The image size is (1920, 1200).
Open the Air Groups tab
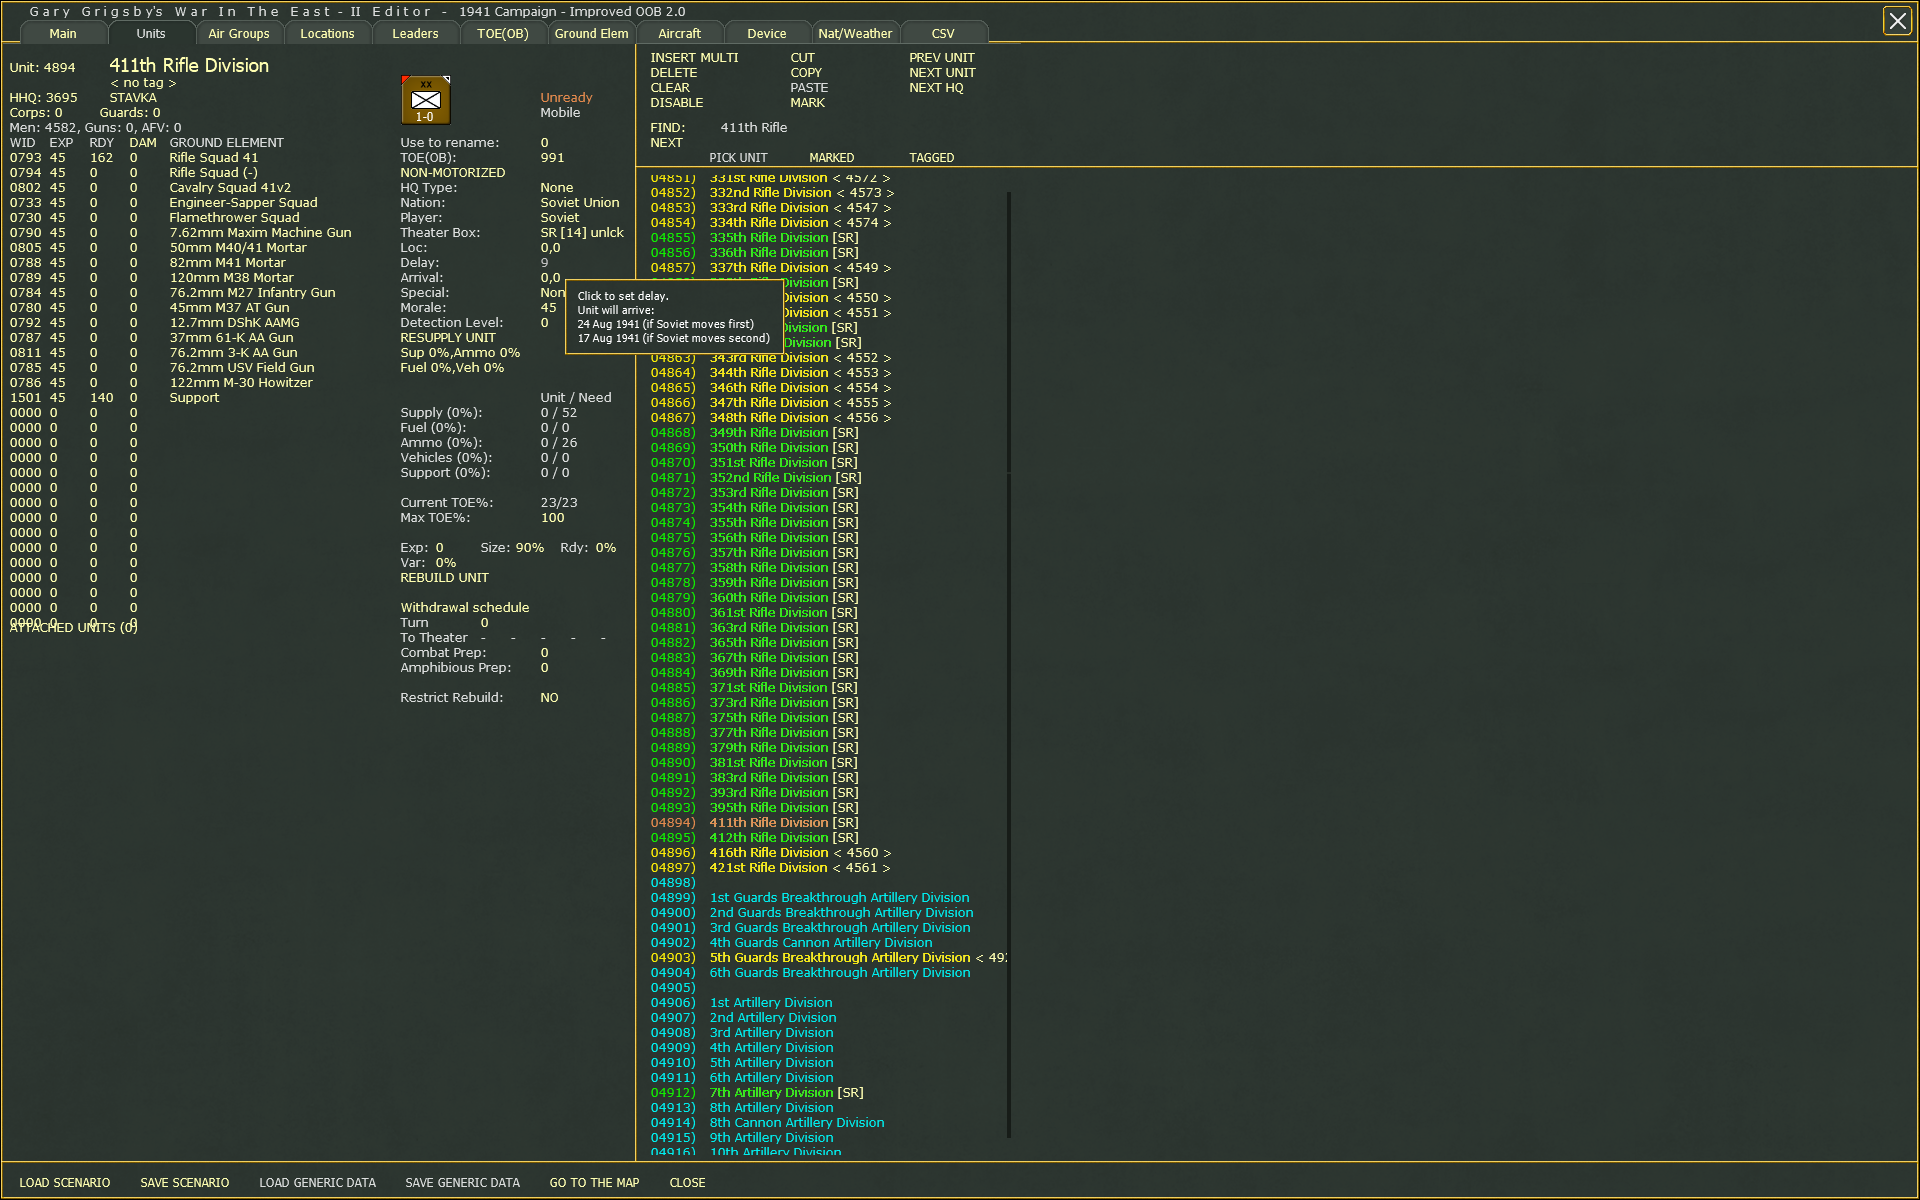coord(239,34)
